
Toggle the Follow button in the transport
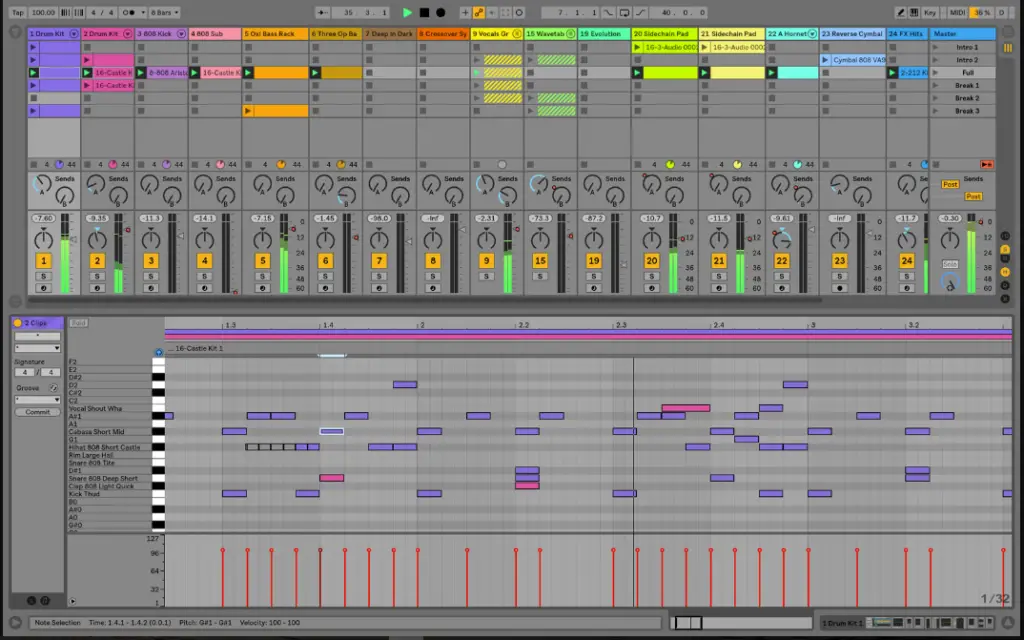click(x=323, y=12)
